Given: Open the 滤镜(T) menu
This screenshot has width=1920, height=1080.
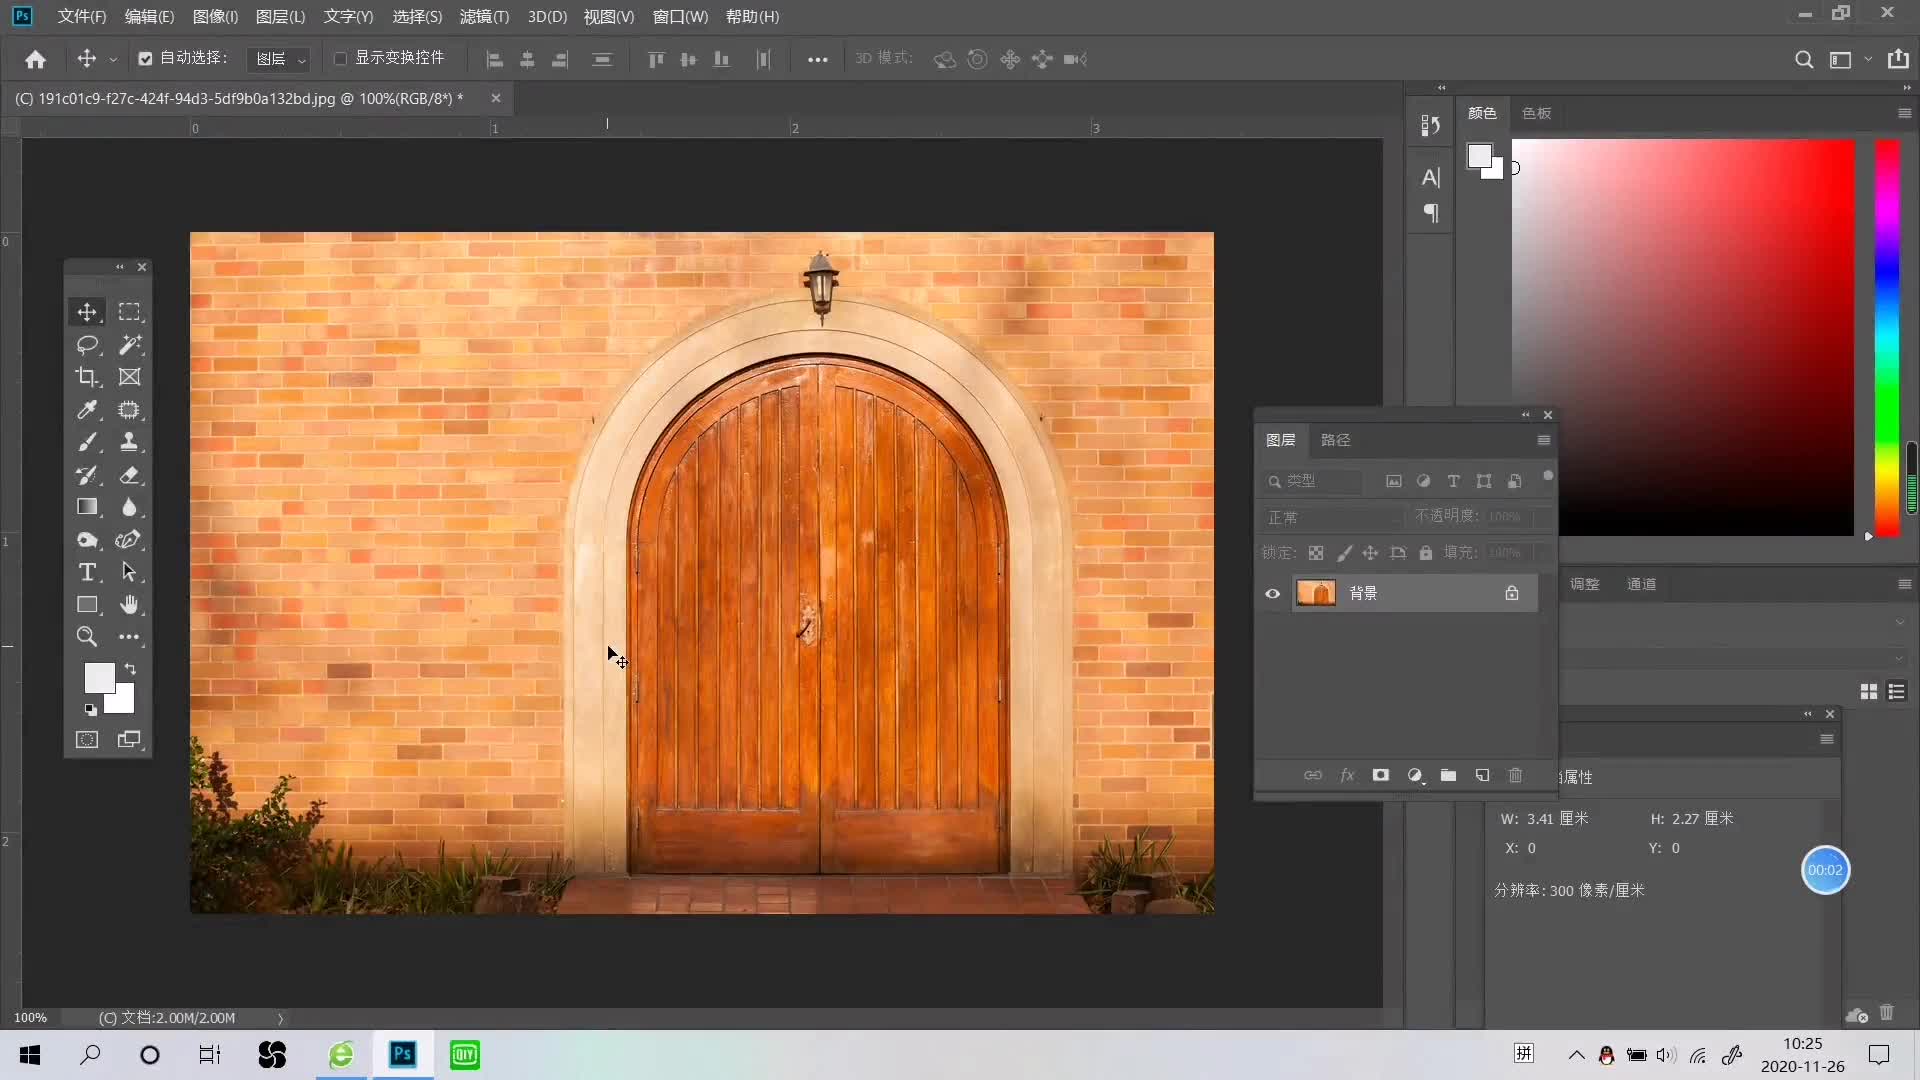Looking at the screenshot, I should pos(484,17).
